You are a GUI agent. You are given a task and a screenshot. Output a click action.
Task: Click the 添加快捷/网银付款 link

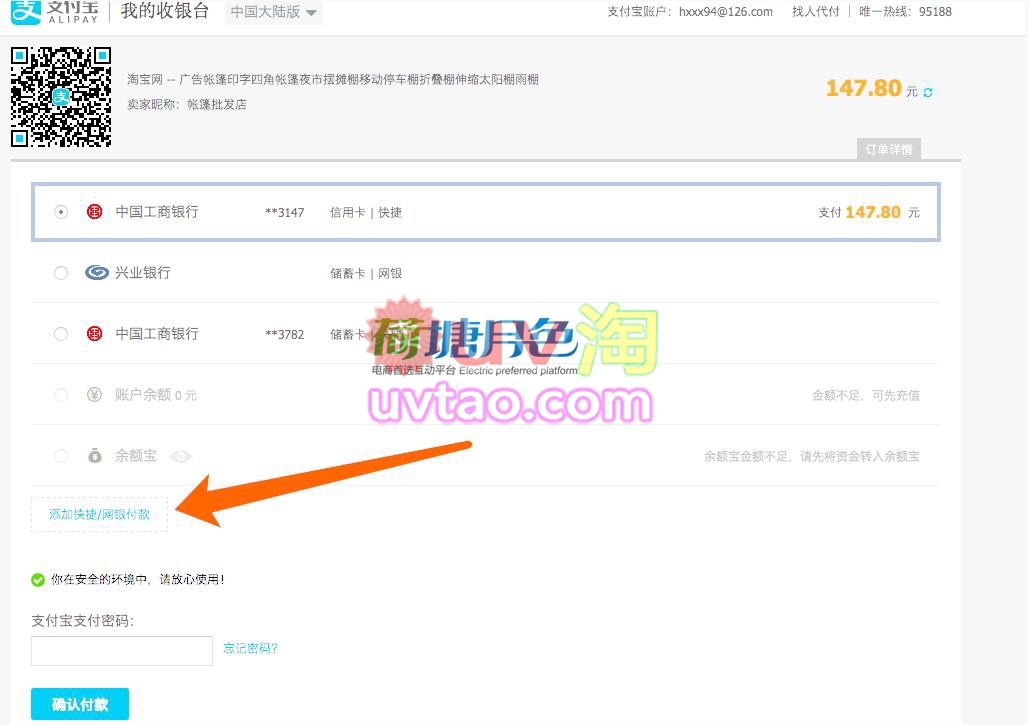99,514
